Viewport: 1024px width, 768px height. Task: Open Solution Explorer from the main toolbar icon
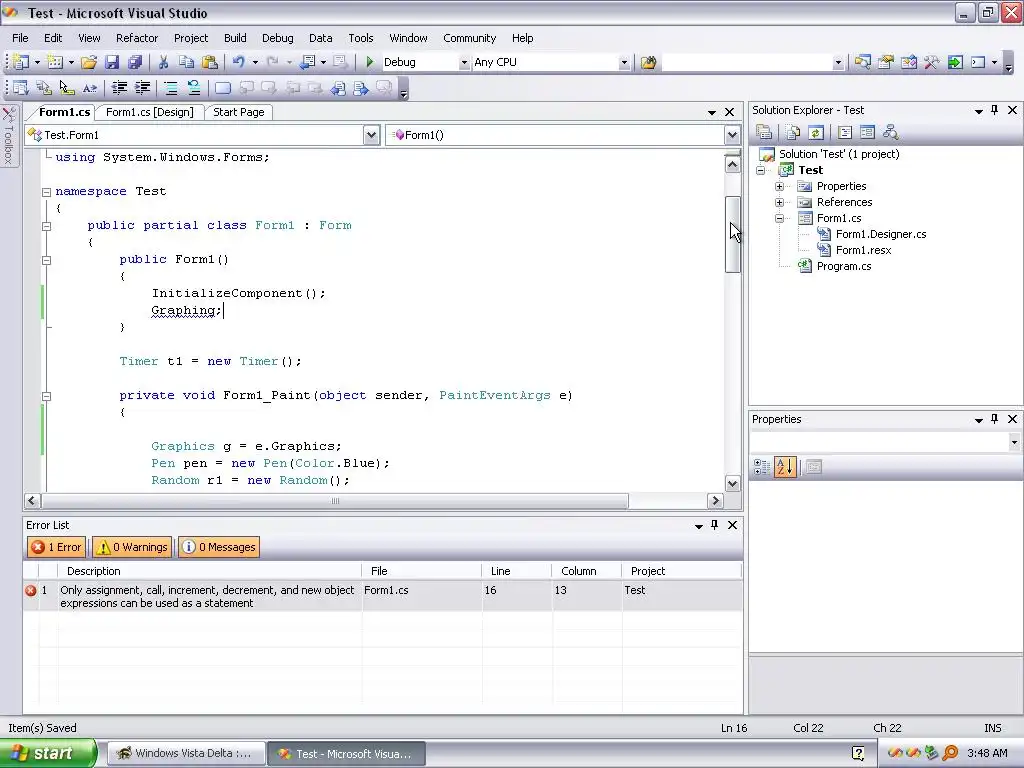pyautogui.click(x=863, y=62)
